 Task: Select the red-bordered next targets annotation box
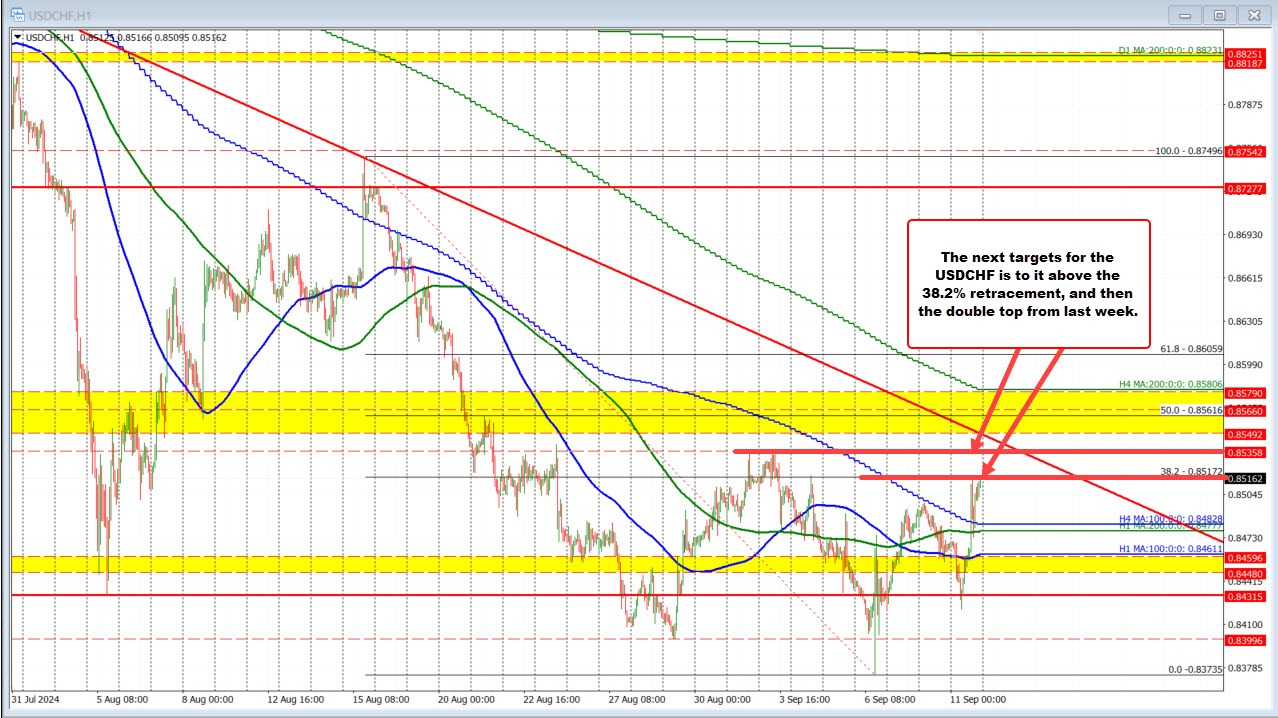[x=1028, y=284]
